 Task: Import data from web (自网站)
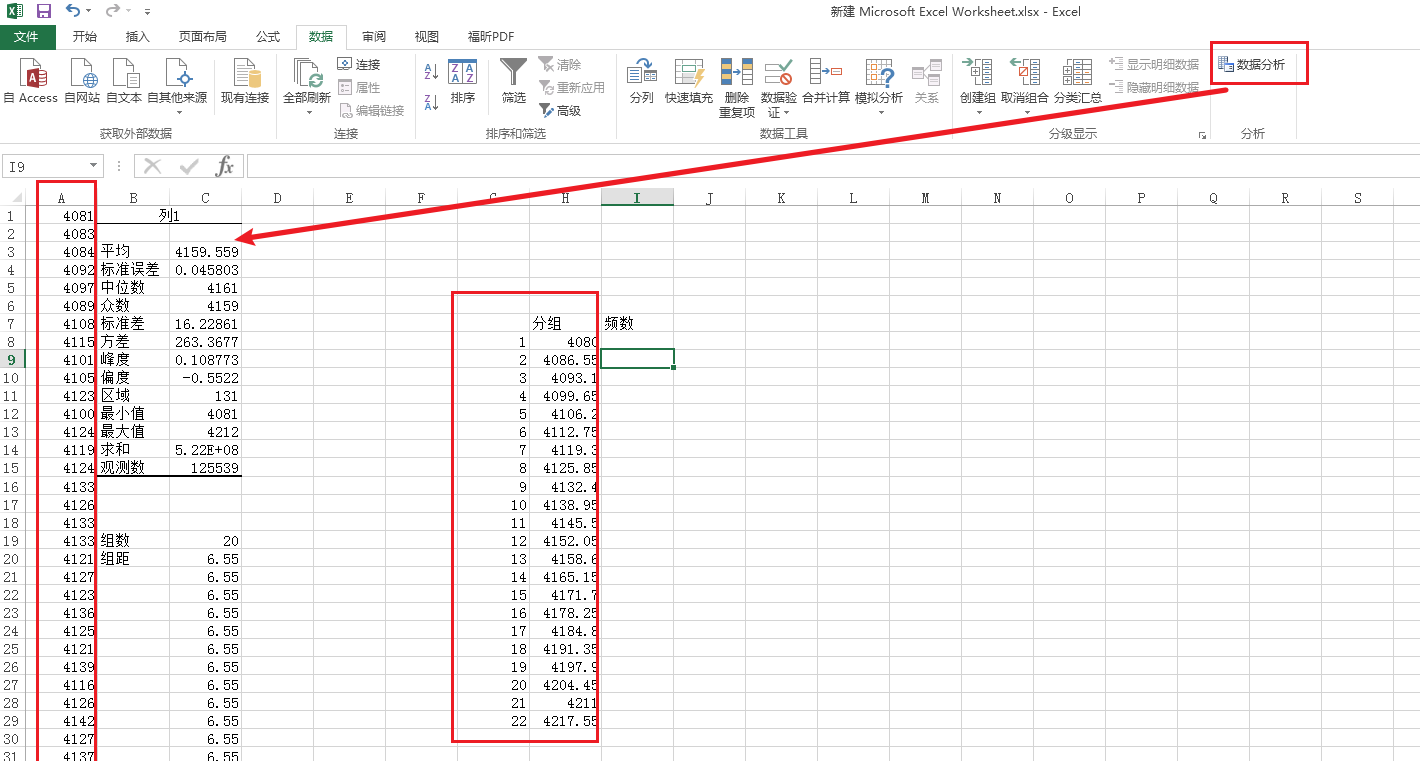[x=82, y=82]
